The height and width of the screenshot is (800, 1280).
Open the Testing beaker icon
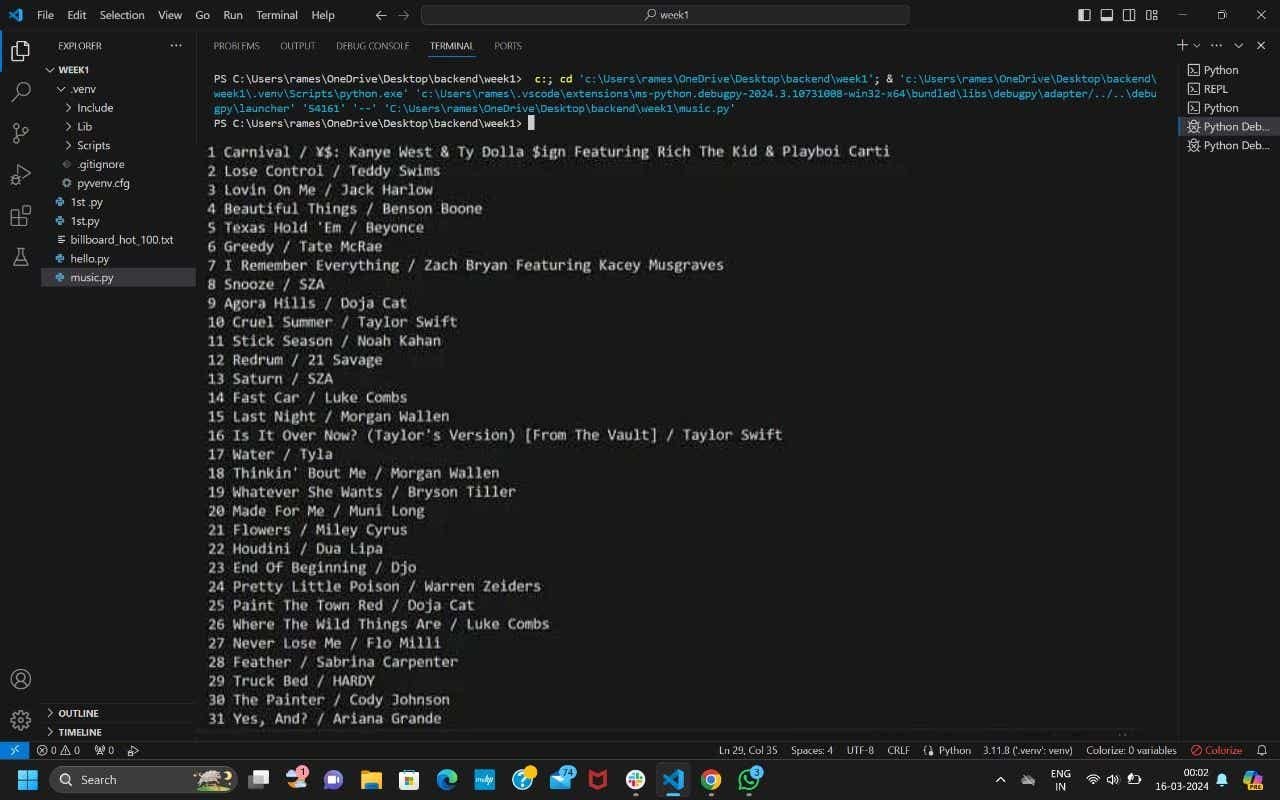(20, 257)
